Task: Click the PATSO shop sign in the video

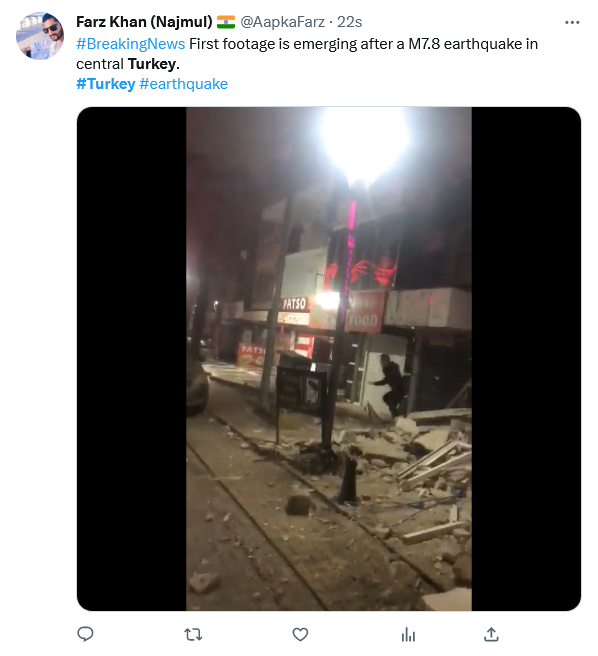Action: pos(294,304)
